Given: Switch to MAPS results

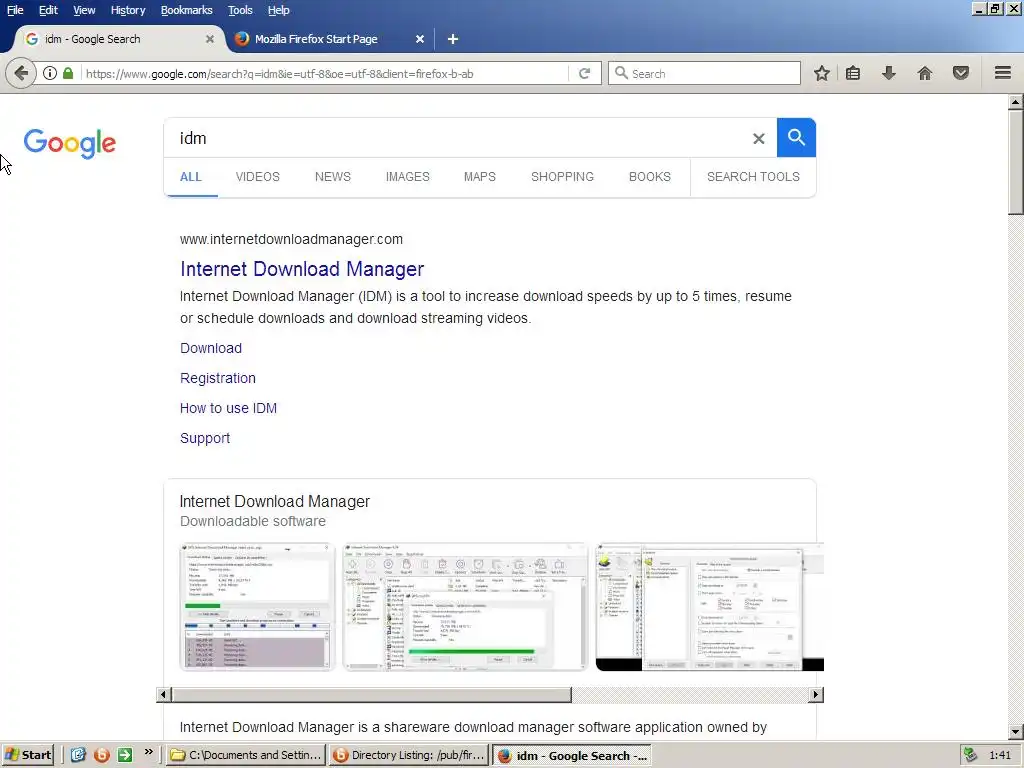Looking at the screenshot, I should tap(479, 177).
